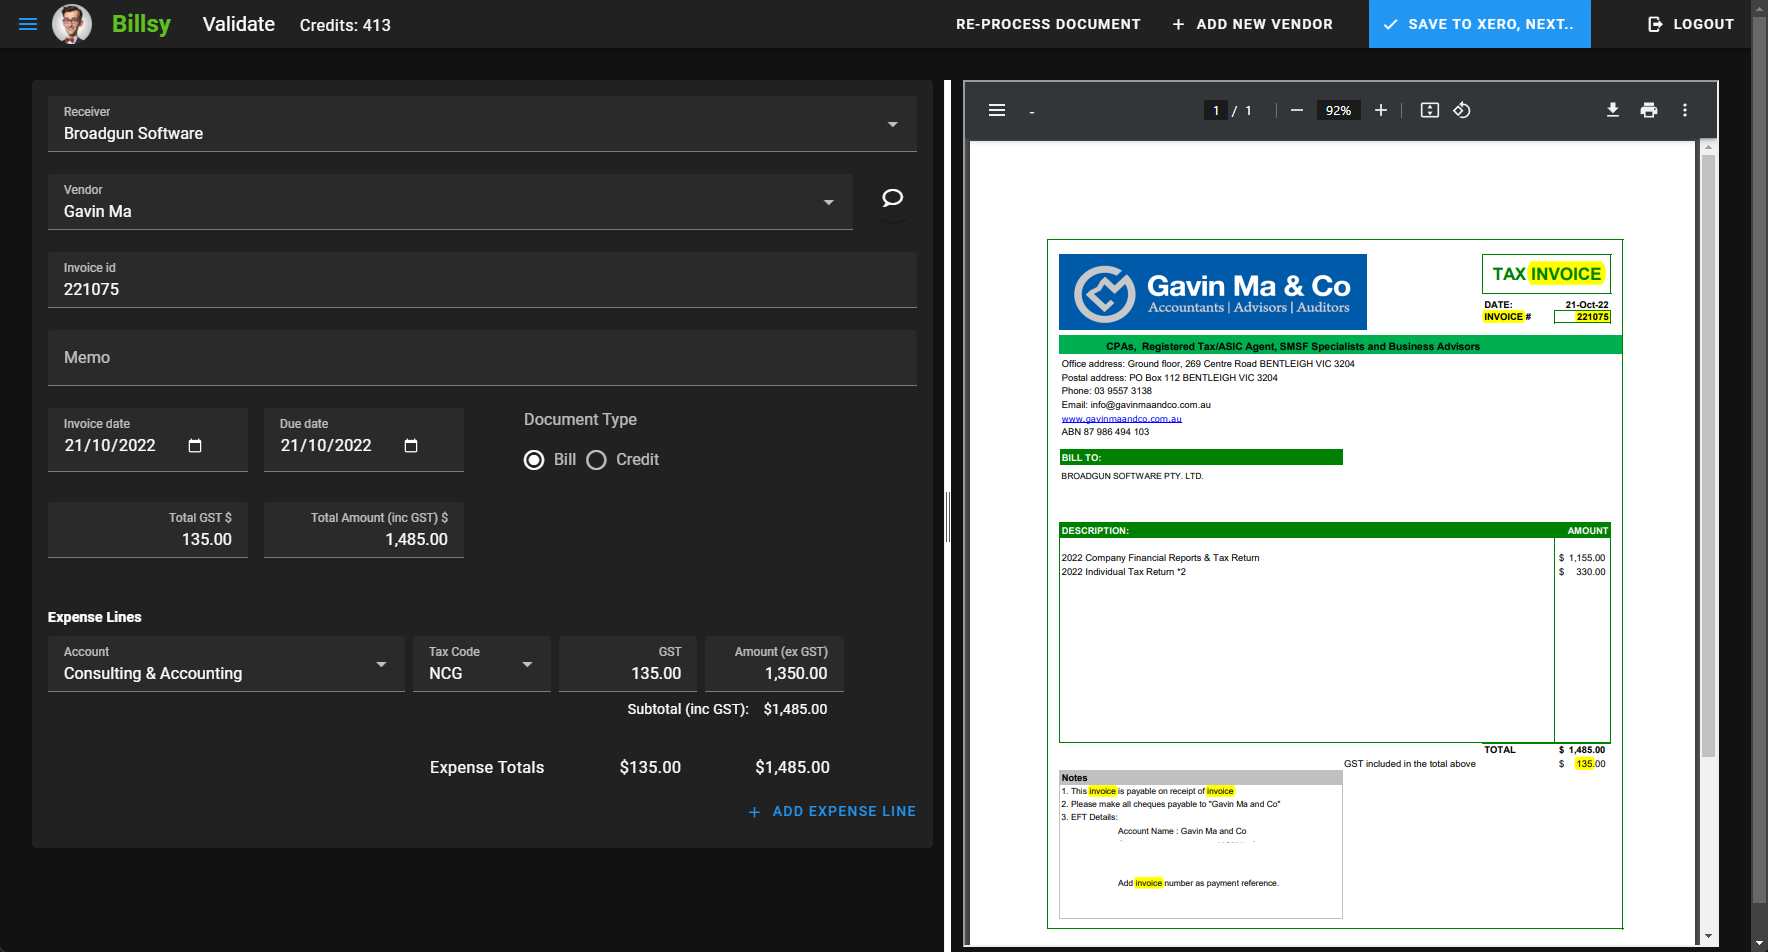Click the PDF page number box
The width and height of the screenshot is (1768, 952).
(1216, 110)
